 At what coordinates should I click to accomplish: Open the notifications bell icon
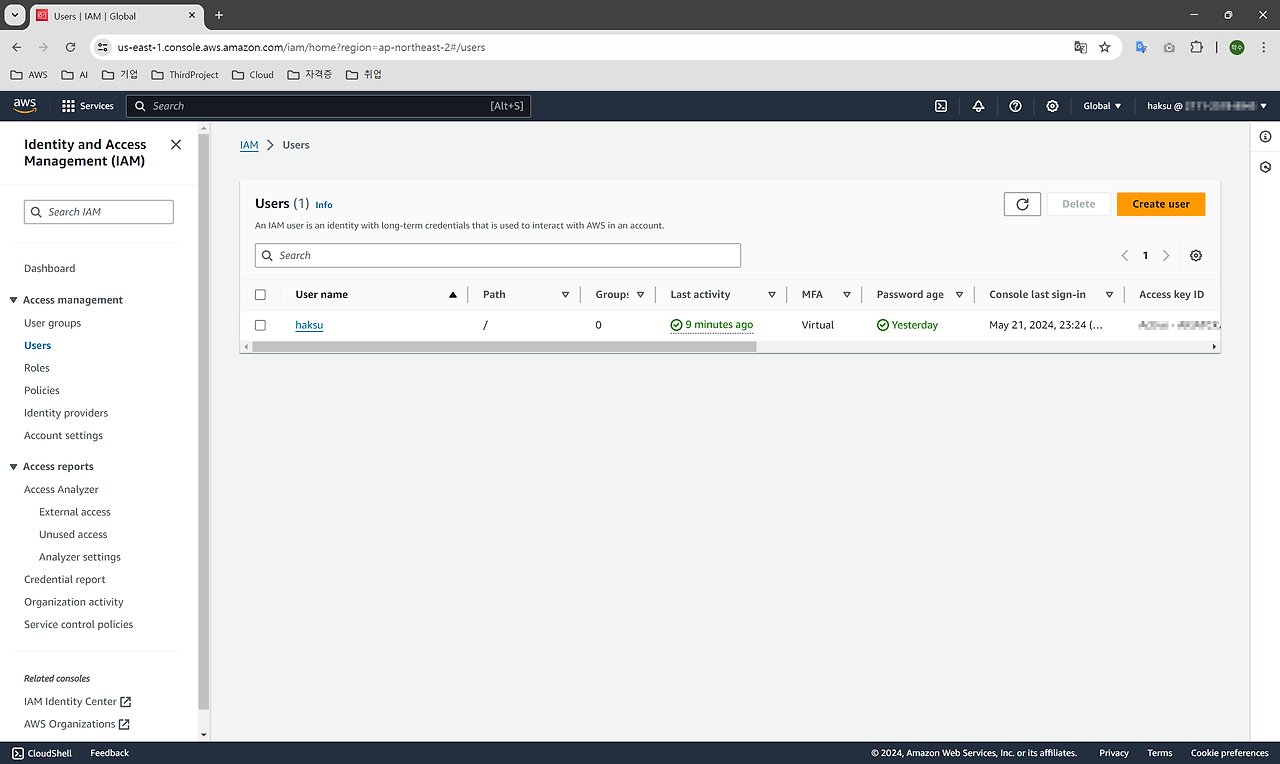pyautogui.click(x=978, y=106)
